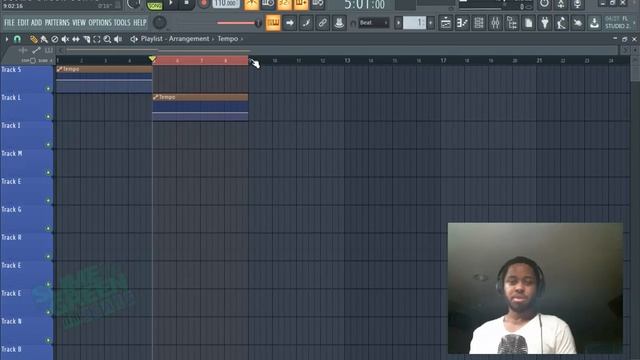Select the Draw pencil tool
The image size is (640, 360).
[33, 39]
